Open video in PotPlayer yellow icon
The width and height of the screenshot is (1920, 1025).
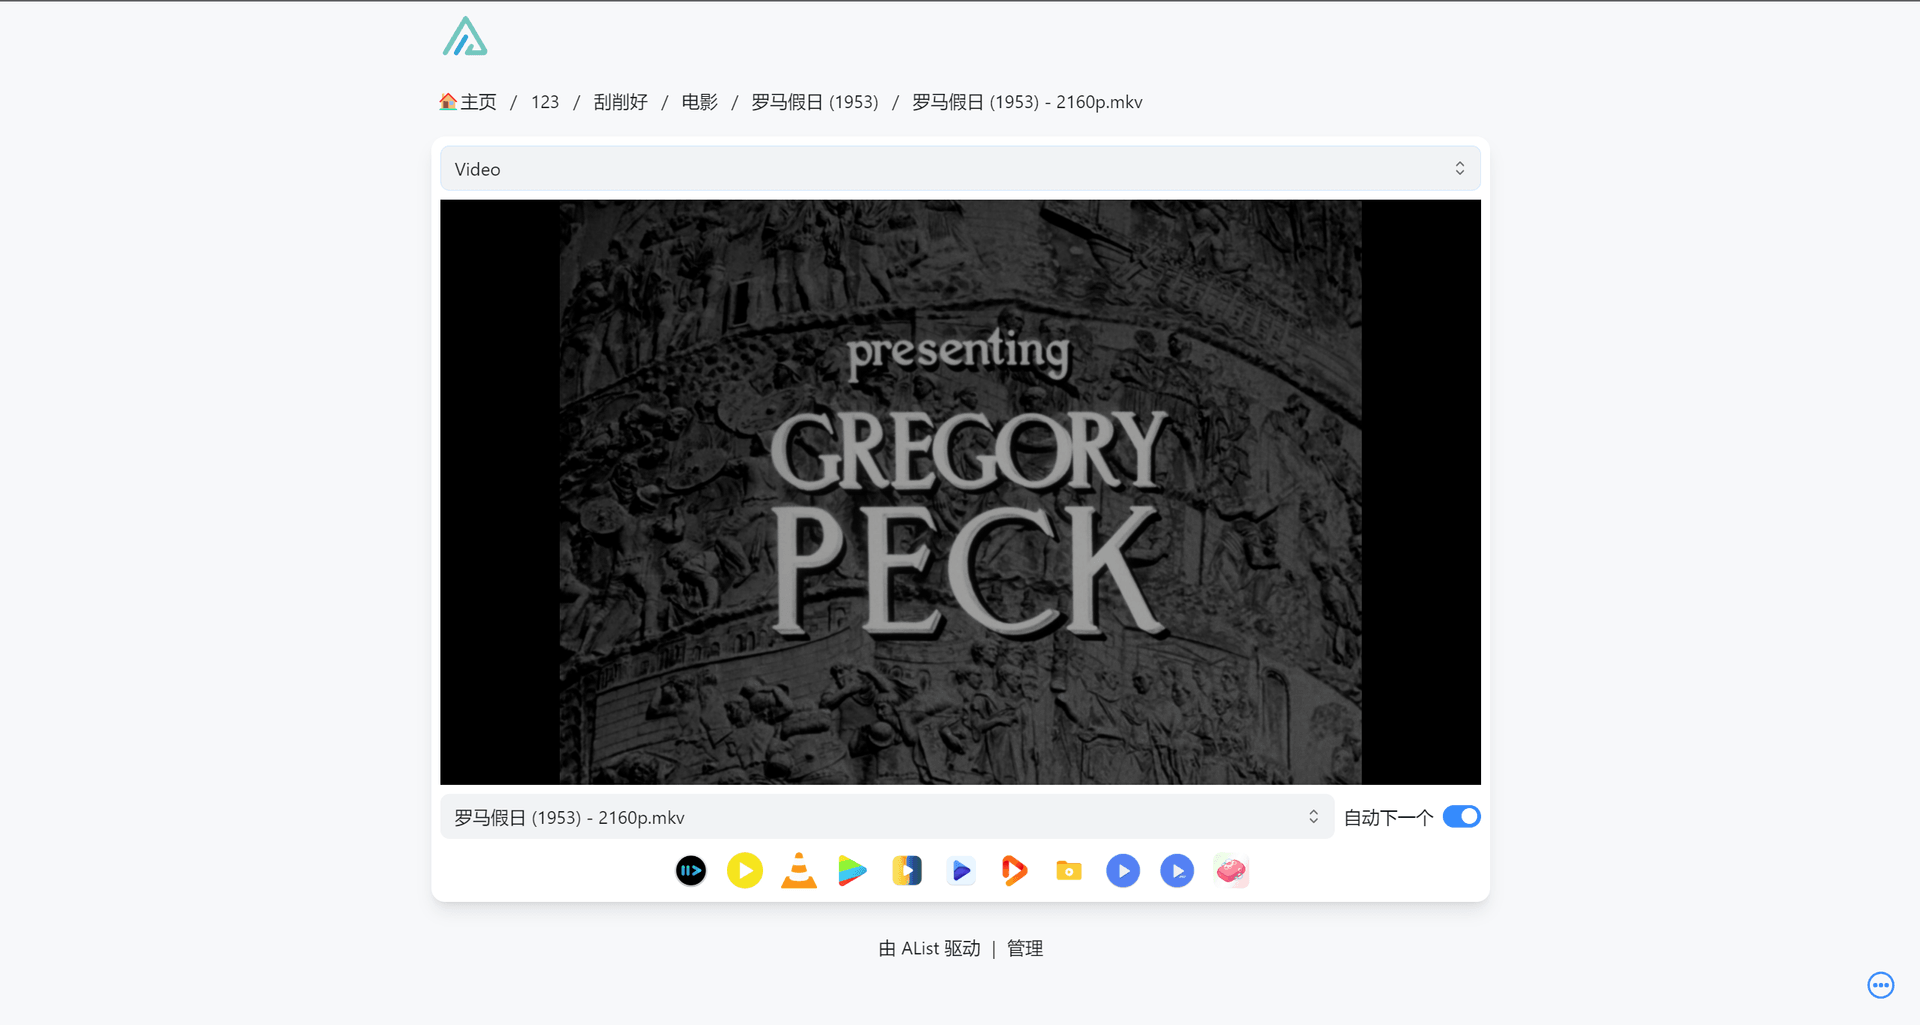point(745,871)
